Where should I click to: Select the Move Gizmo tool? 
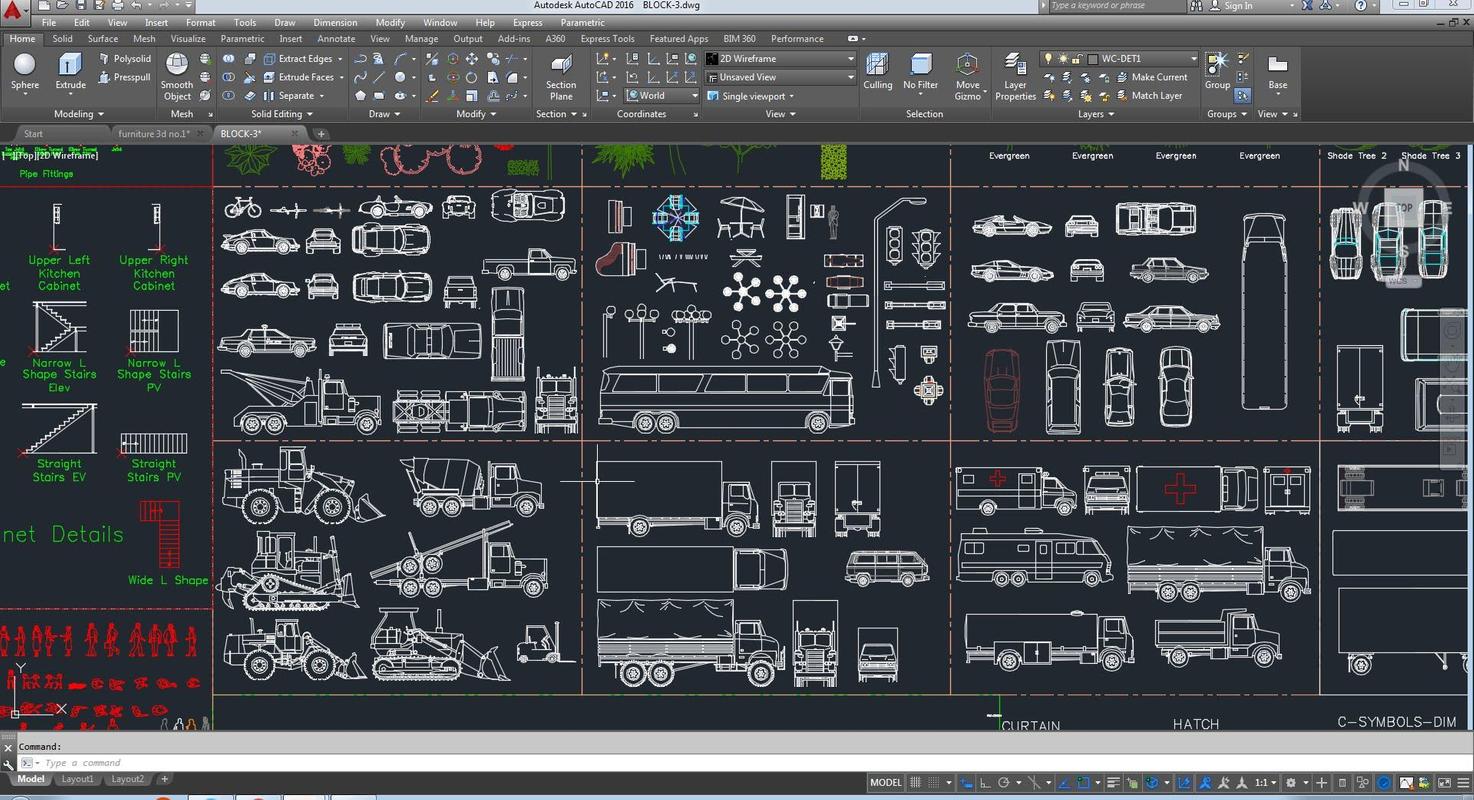tap(967, 76)
